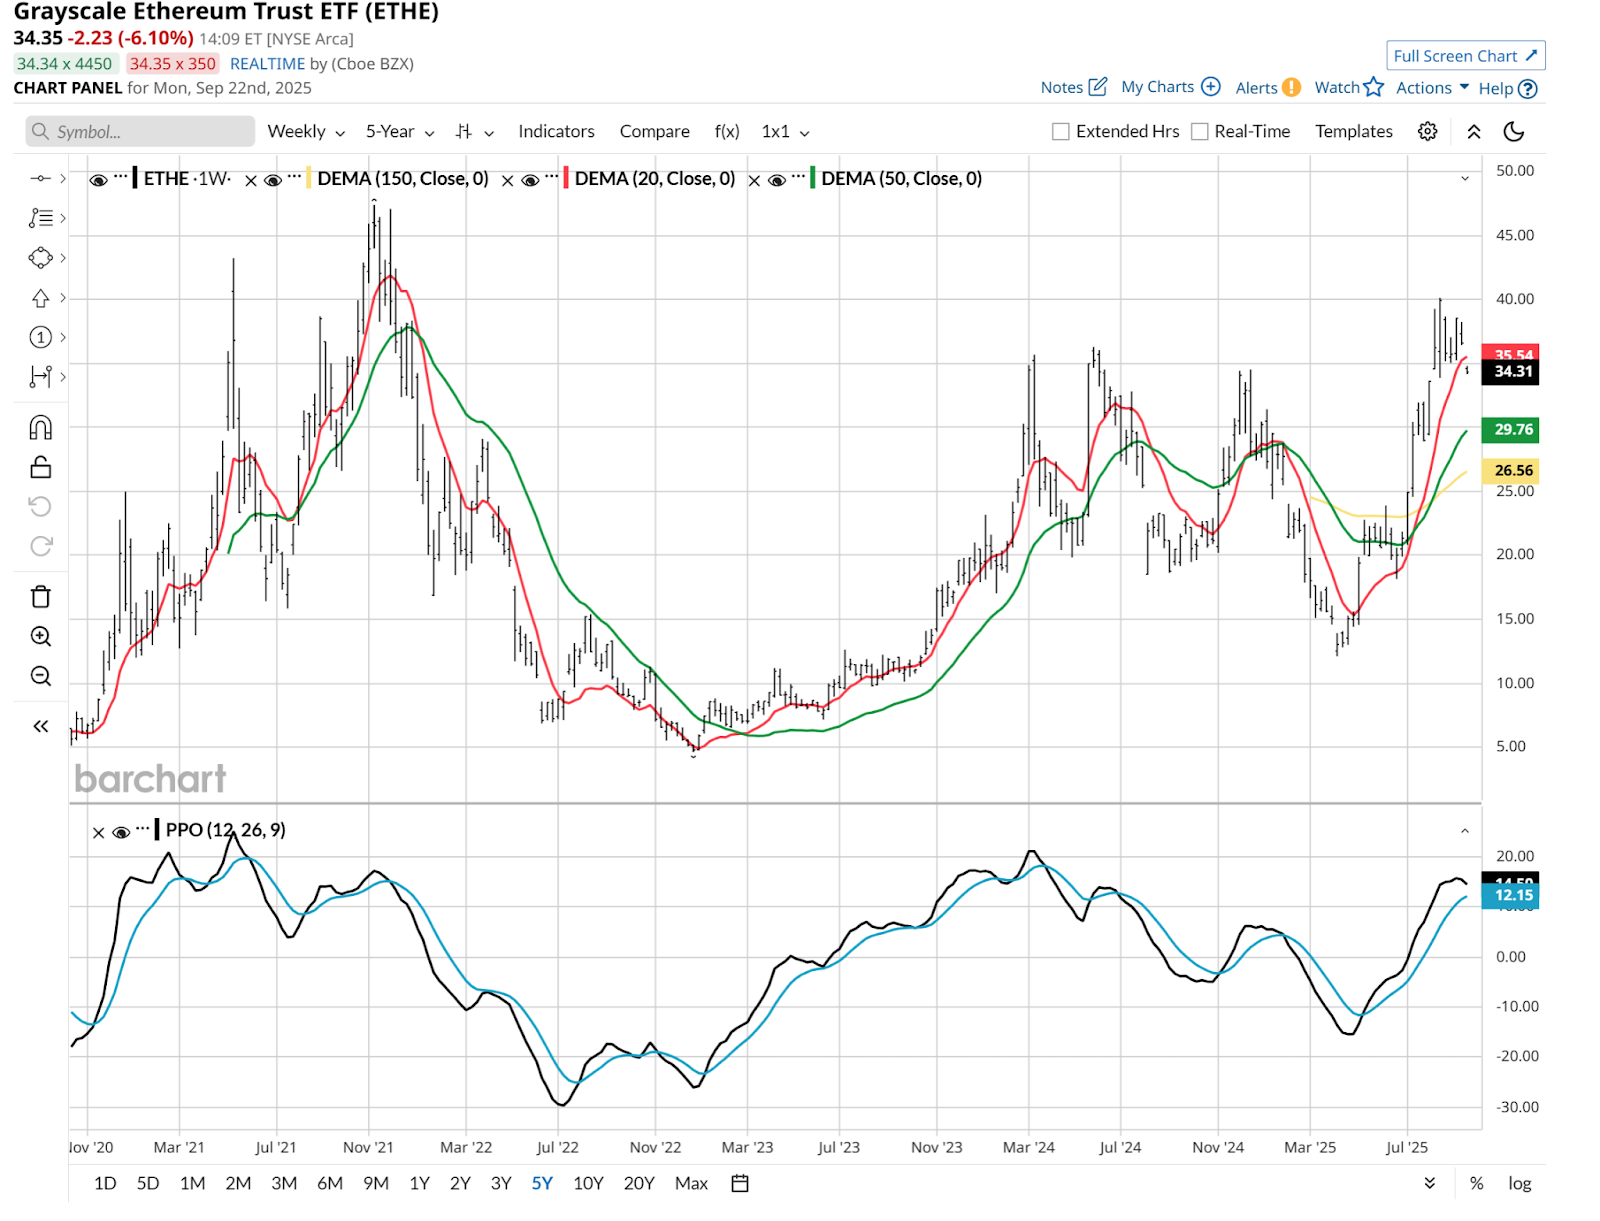Remove the DEMA (50, Close, 0) study

point(754,180)
